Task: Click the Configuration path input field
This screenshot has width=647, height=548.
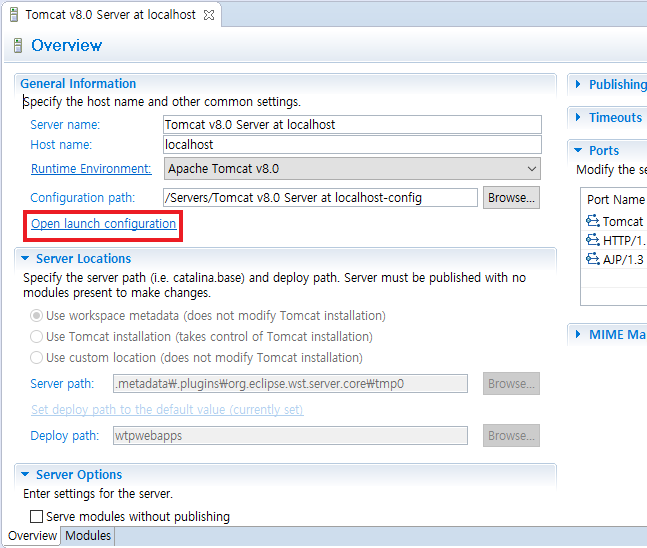Action: click(320, 198)
